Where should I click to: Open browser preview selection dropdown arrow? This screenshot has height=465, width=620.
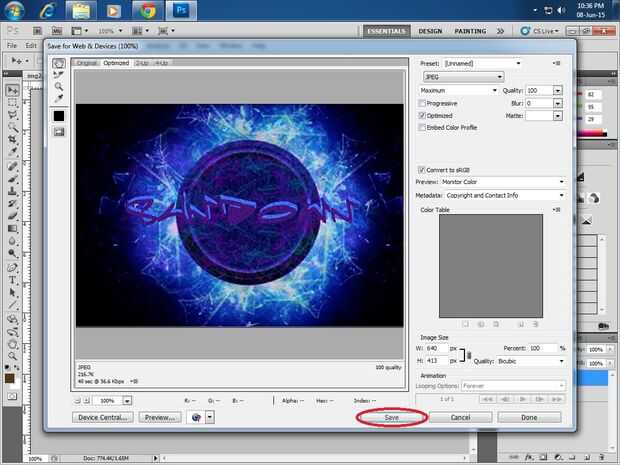[210, 417]
